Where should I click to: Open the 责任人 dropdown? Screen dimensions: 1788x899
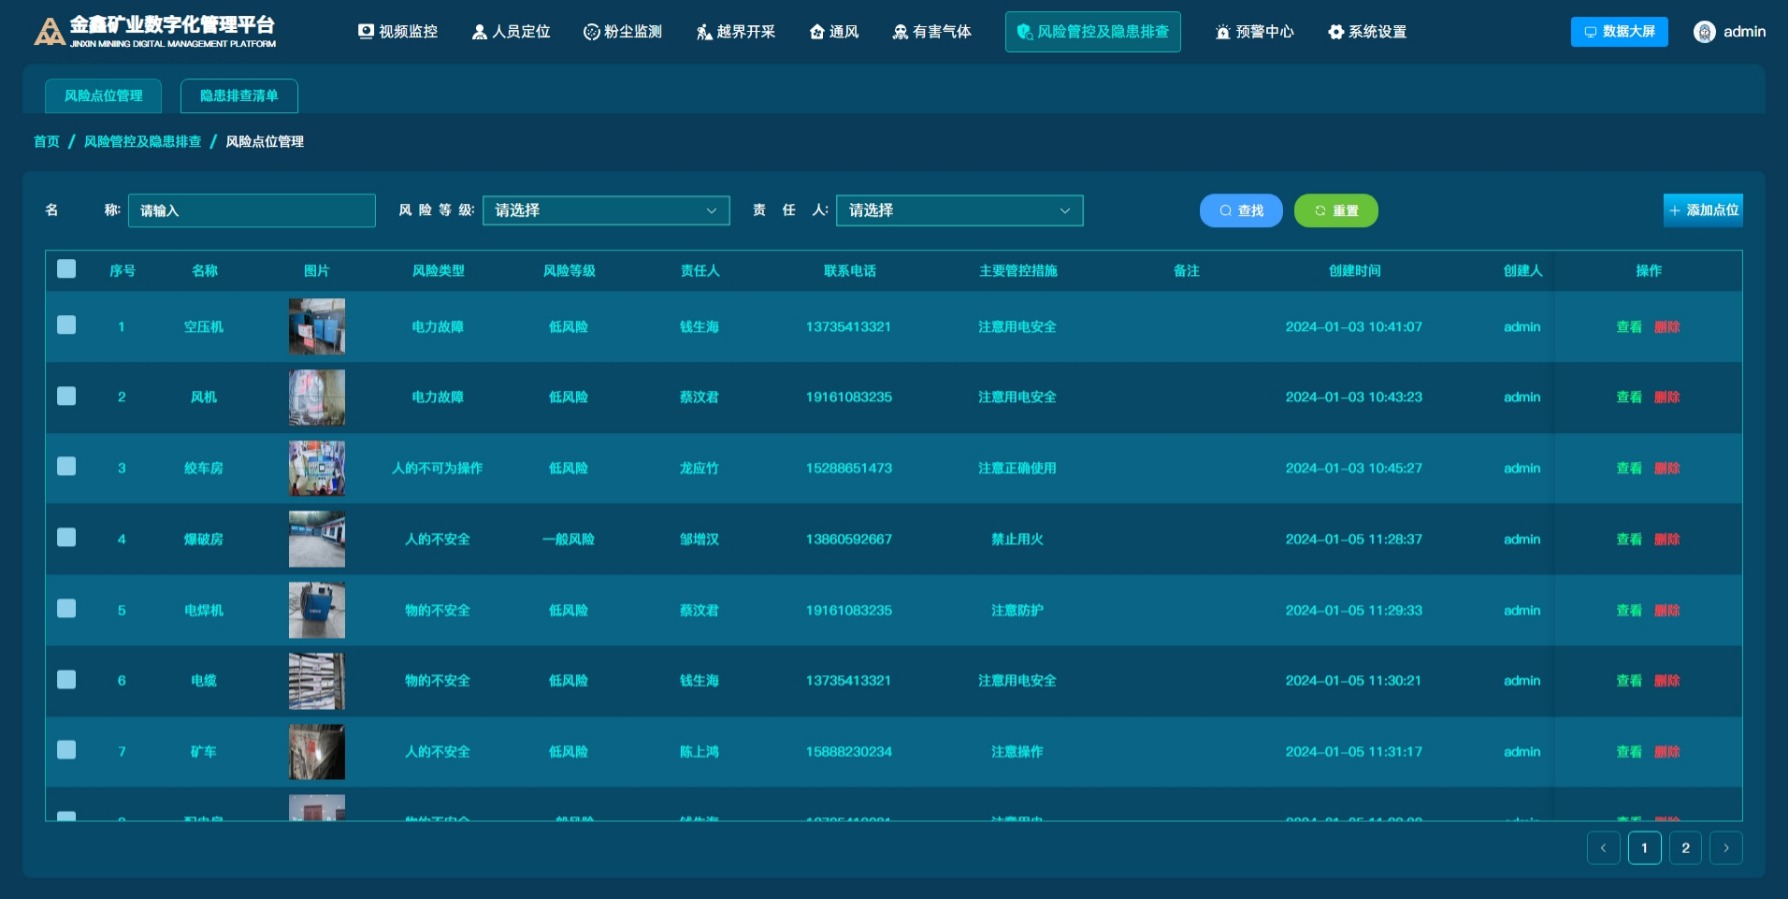tap(959, 211)
